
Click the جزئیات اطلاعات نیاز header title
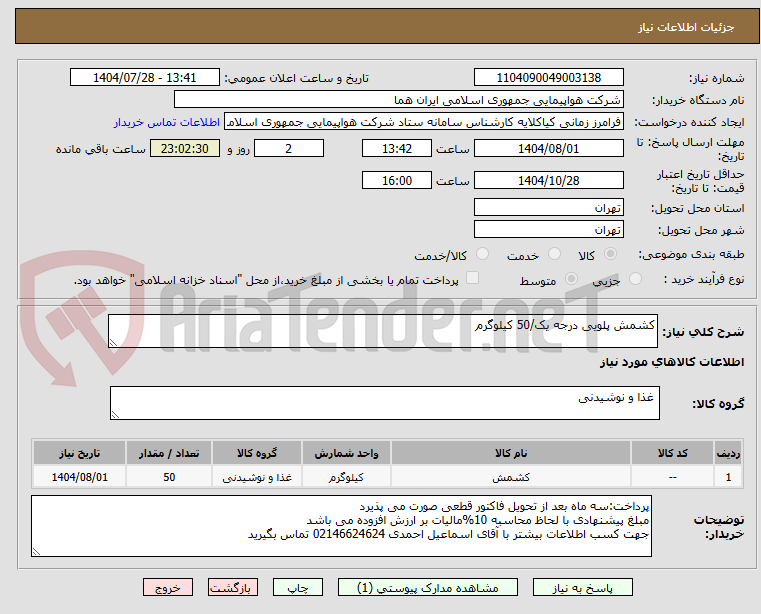click(685, 27)
